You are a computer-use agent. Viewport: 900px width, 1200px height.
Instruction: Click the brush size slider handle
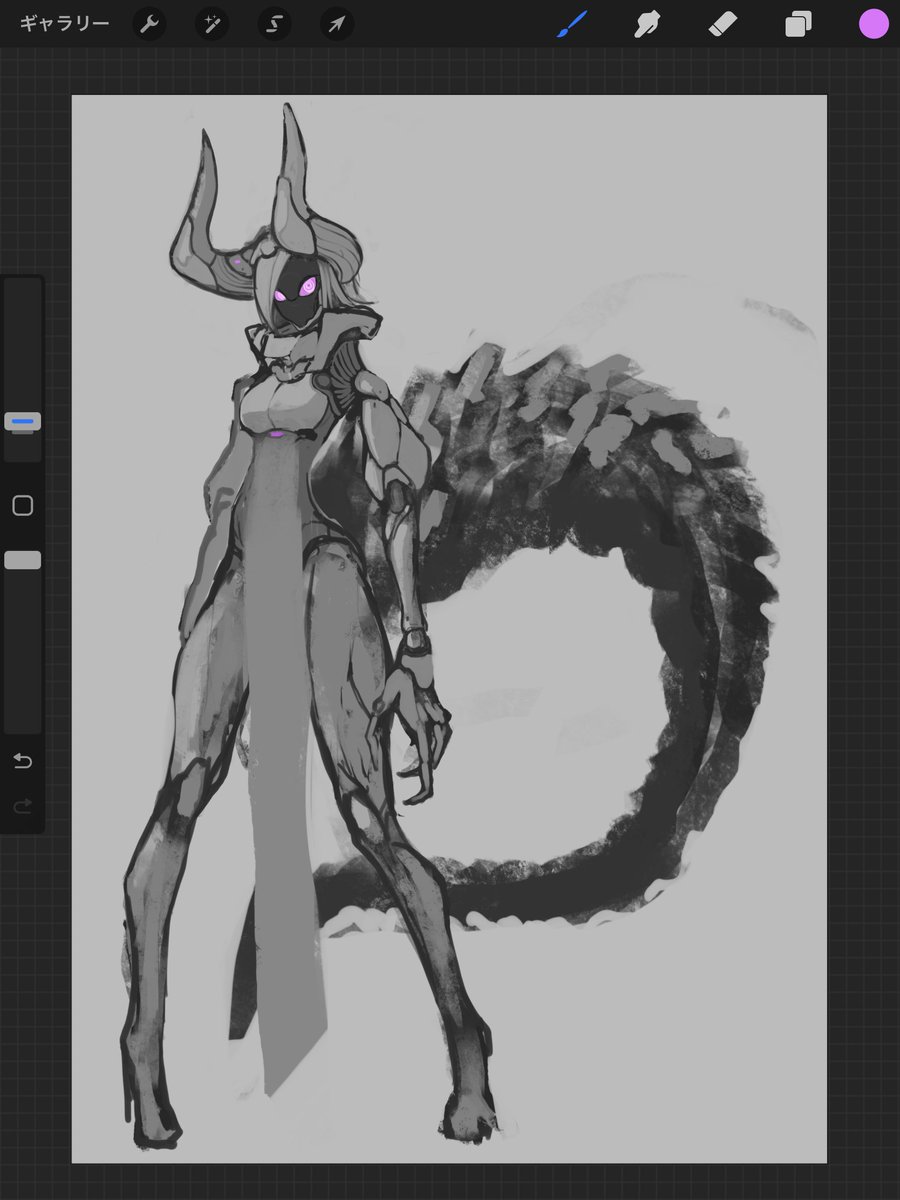(23, 422)
